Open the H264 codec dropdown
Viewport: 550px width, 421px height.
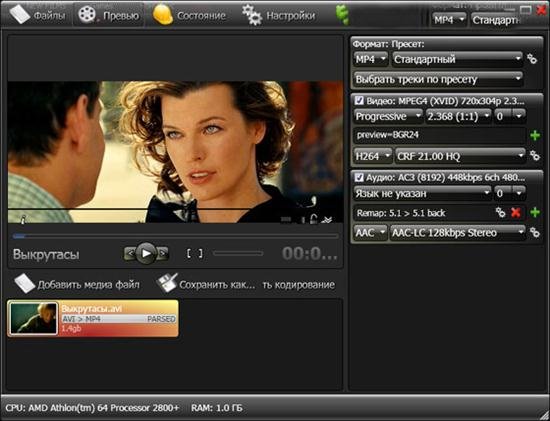(x=373, y=156)
